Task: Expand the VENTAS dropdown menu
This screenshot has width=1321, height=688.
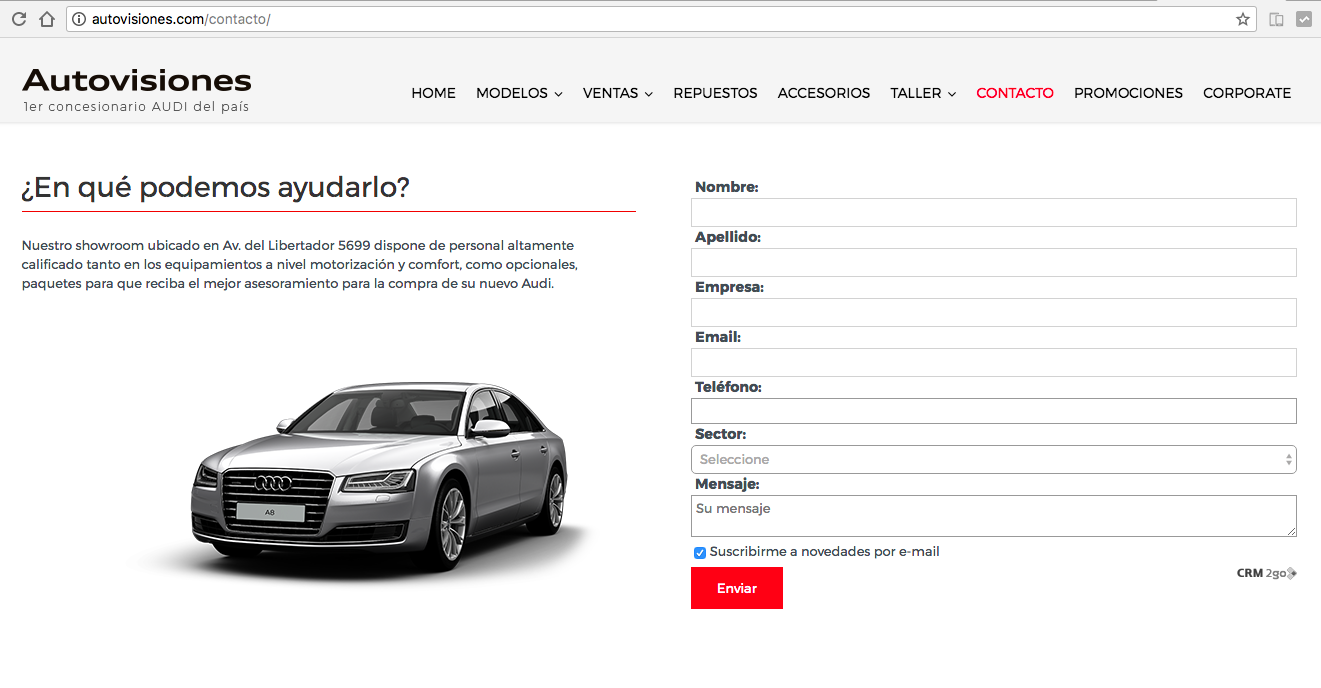Action: point(618,93)
